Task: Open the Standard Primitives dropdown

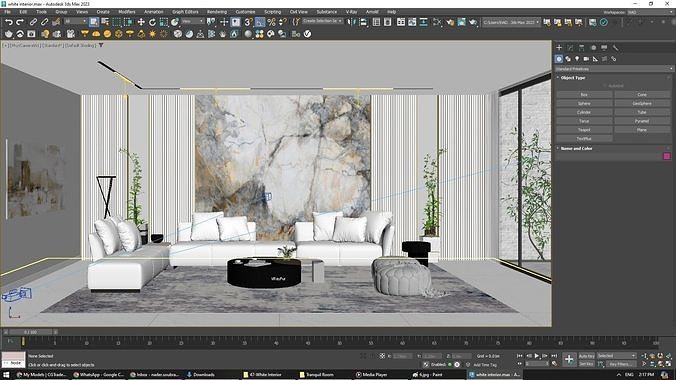Action: [x=614, y=69]
